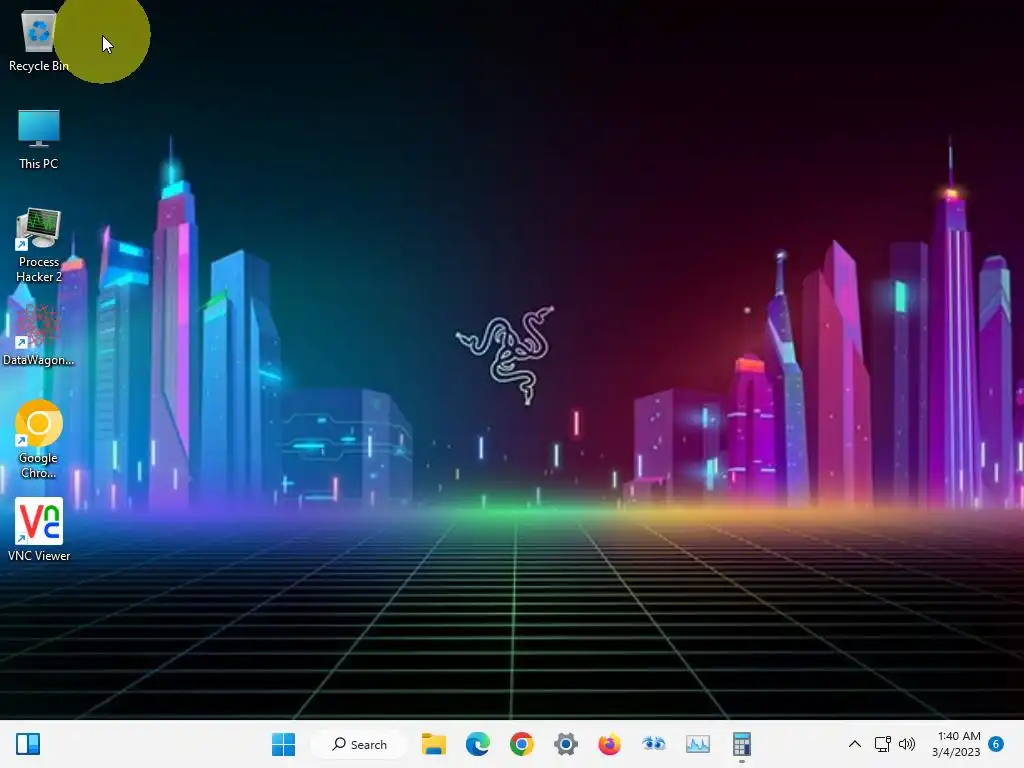Image resolution: width=1024 pixels, height=768 pixels.
Task: Select the Google Chrome desktop shortcut
Action: click(x=39, y=439)
